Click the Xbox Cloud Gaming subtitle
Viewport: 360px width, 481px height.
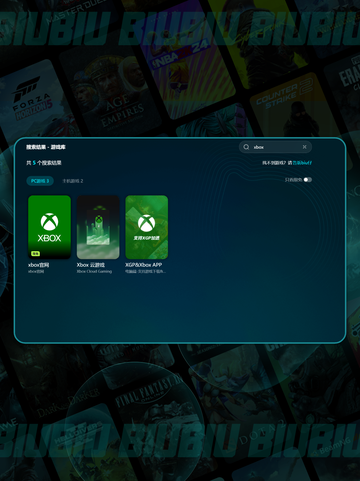click(x=94, y=272)
